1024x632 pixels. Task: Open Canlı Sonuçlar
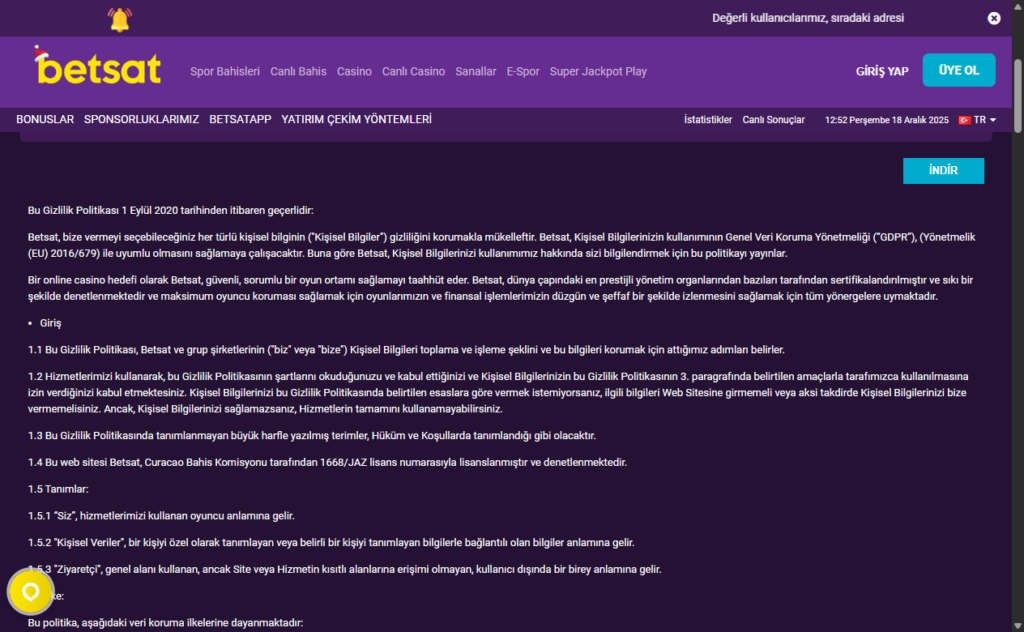773,120
